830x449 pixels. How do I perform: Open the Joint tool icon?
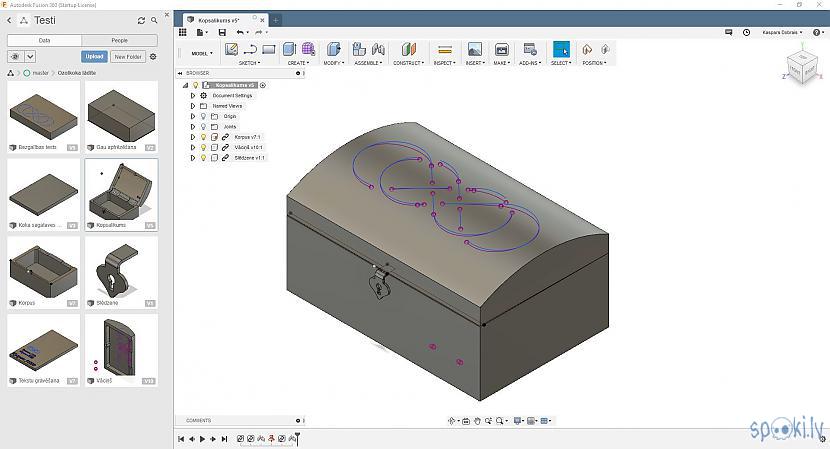pos(378,49)
